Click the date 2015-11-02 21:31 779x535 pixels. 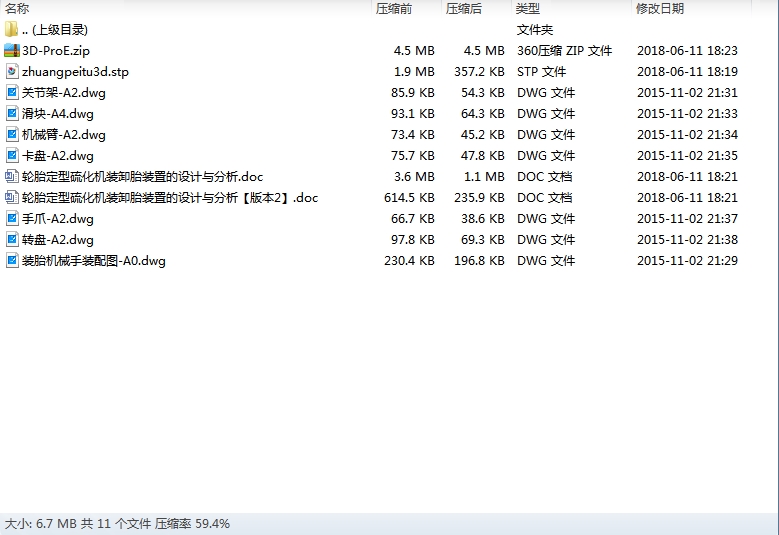click(x=687, y=93)
